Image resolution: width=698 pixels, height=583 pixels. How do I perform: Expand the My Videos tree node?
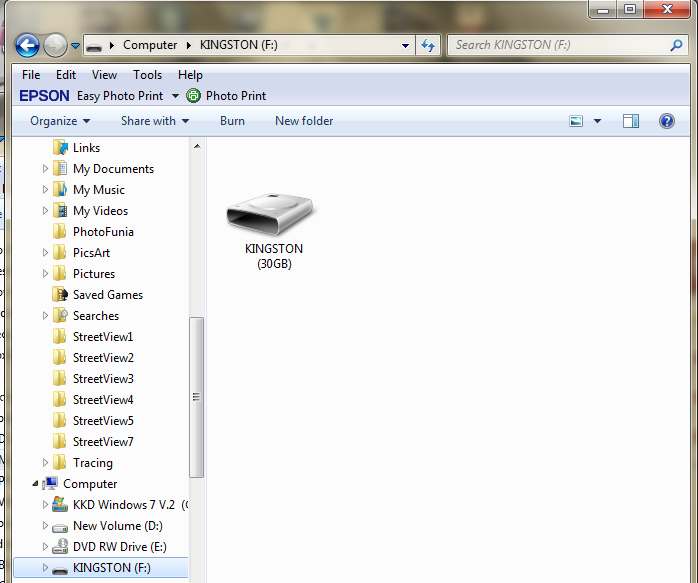coord(45,211)
